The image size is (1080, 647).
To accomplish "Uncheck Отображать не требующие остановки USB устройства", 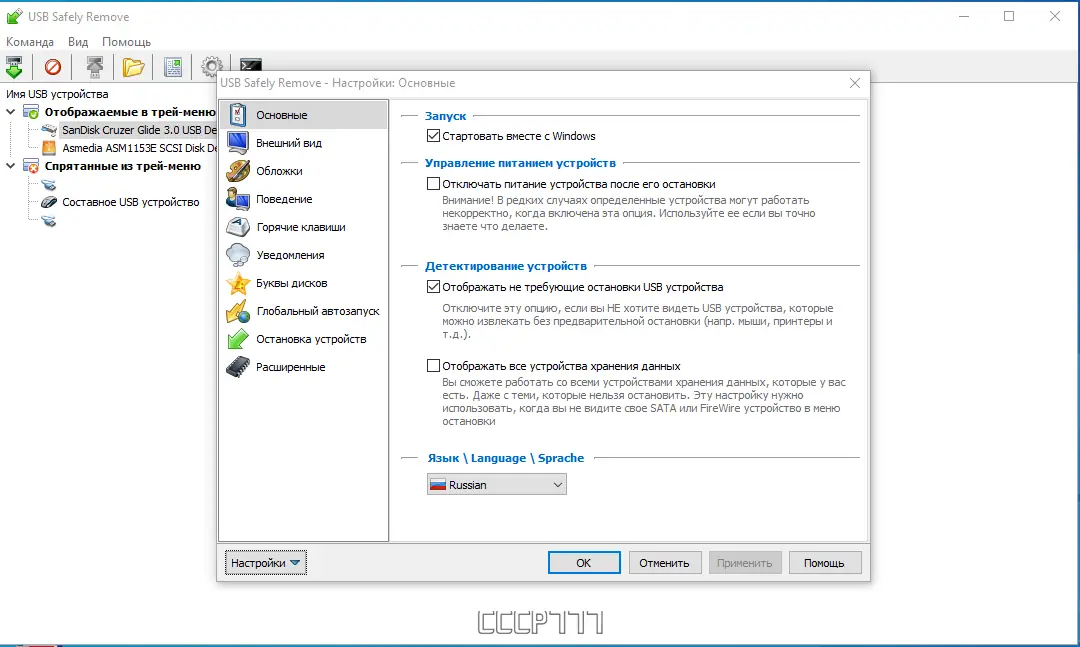I will 433,287.
